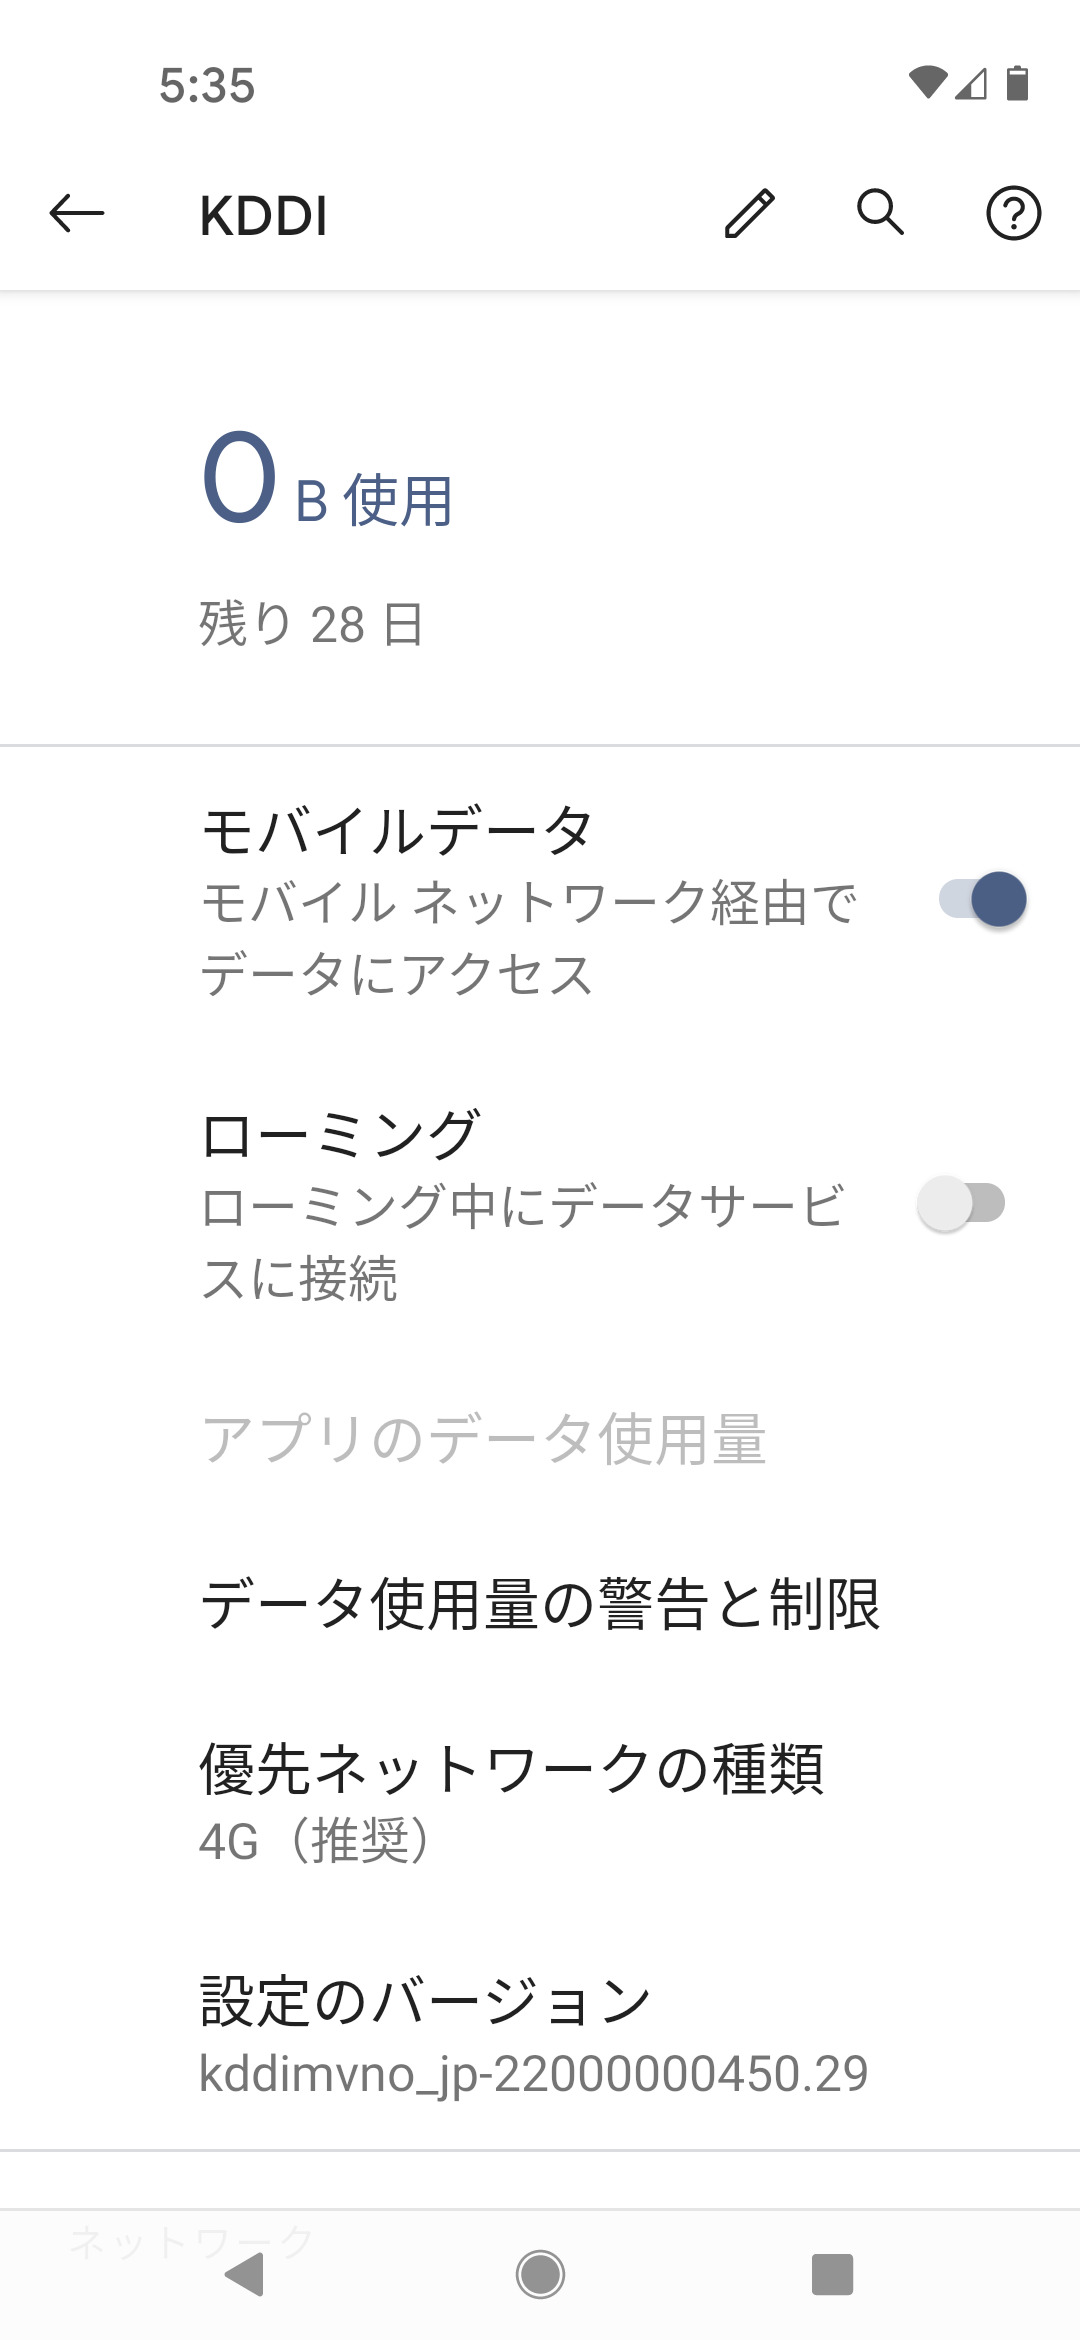This screenshot has height=2340, width=1080.
Task: Tap the 残り 28 日 text
Action: pos(311,624)
